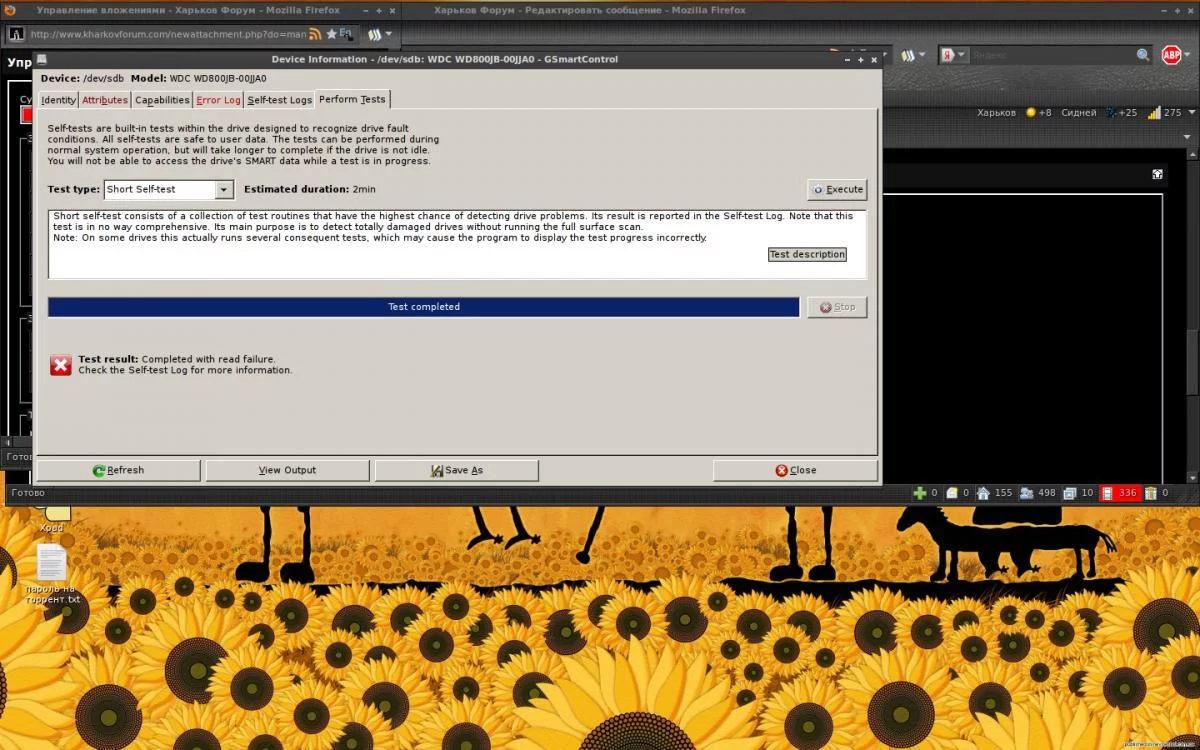Click the Firefox logo in the title bar
The width and height of the screenshot is (1200, 750).
pyautogui.click(x=9, y=10)
